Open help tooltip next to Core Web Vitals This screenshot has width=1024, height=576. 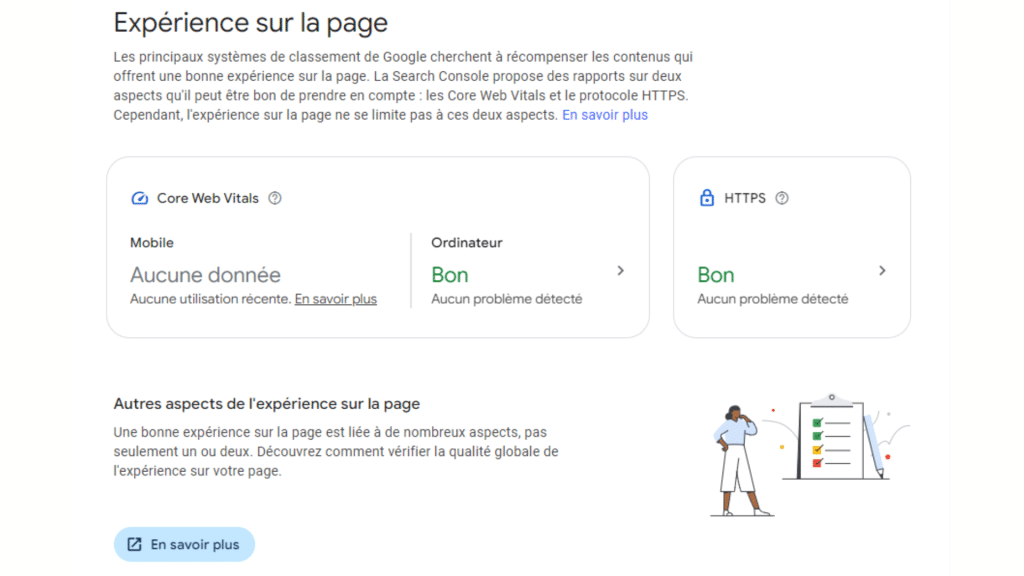[275, 198]
